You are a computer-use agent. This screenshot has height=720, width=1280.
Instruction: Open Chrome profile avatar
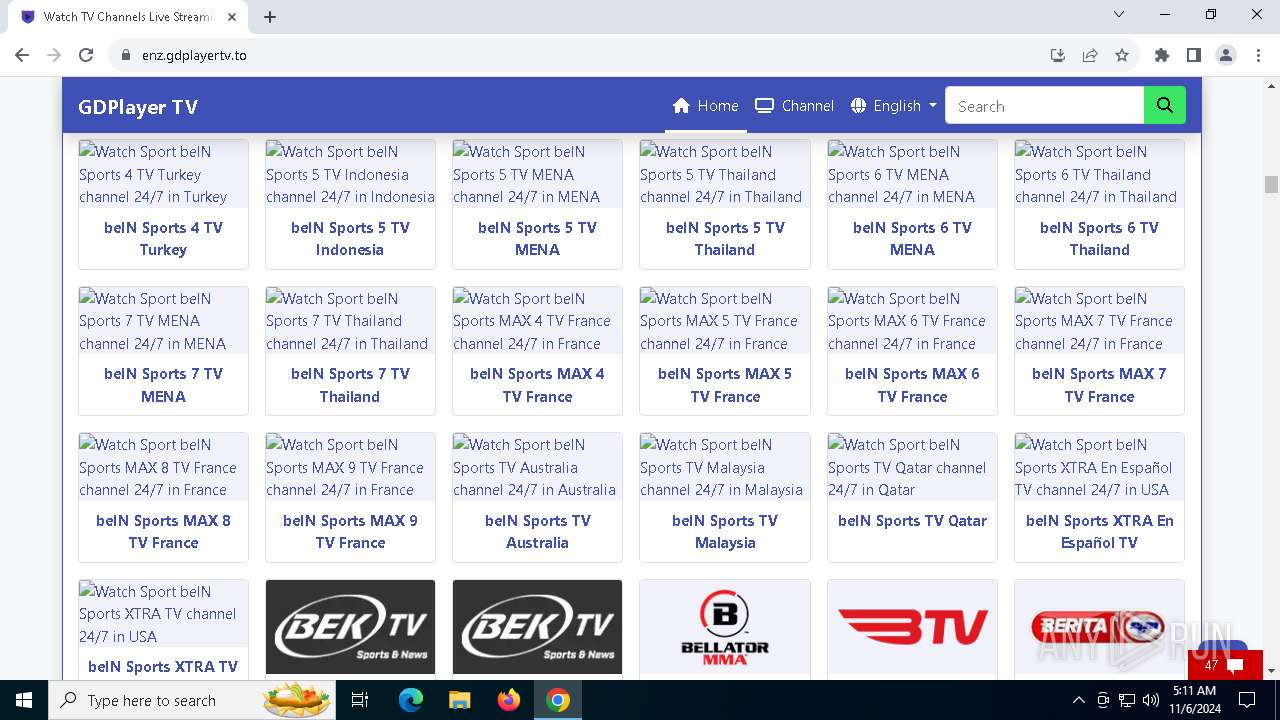1226,55
